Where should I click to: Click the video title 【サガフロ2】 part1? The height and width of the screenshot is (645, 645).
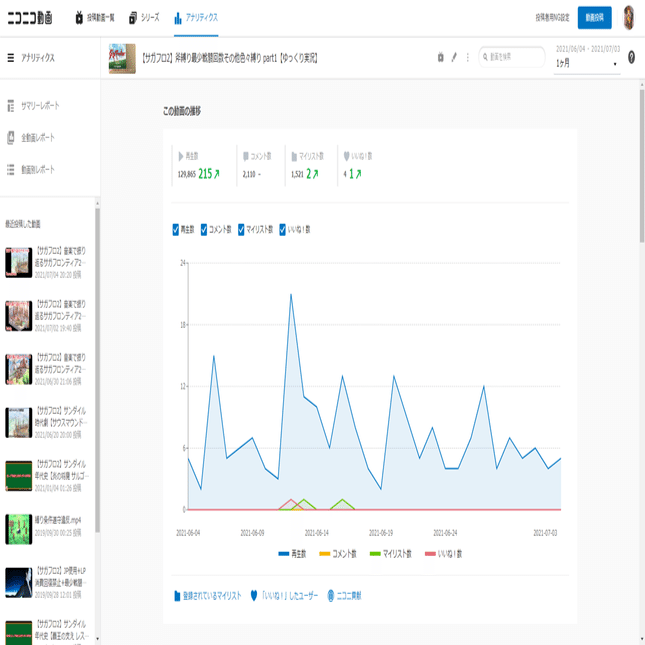230,58
